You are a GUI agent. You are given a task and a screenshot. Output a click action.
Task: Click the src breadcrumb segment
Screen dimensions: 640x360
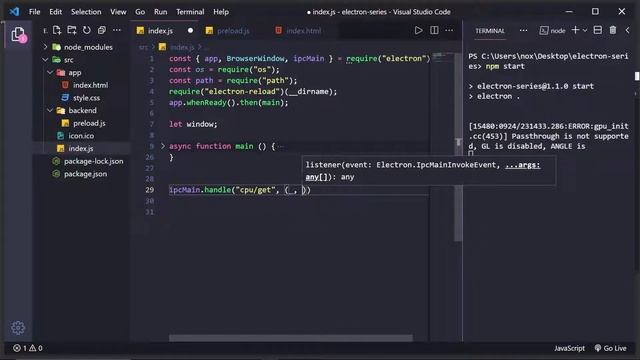click(x=143, y=47)
